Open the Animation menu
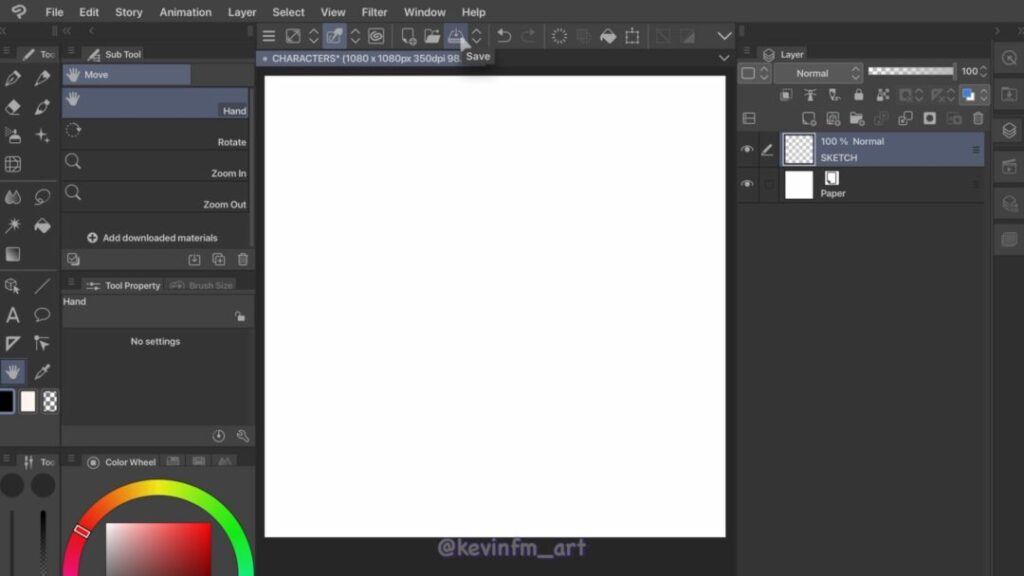The height and width of the screenshot is (576, 1024). click(x=185, y=12)
